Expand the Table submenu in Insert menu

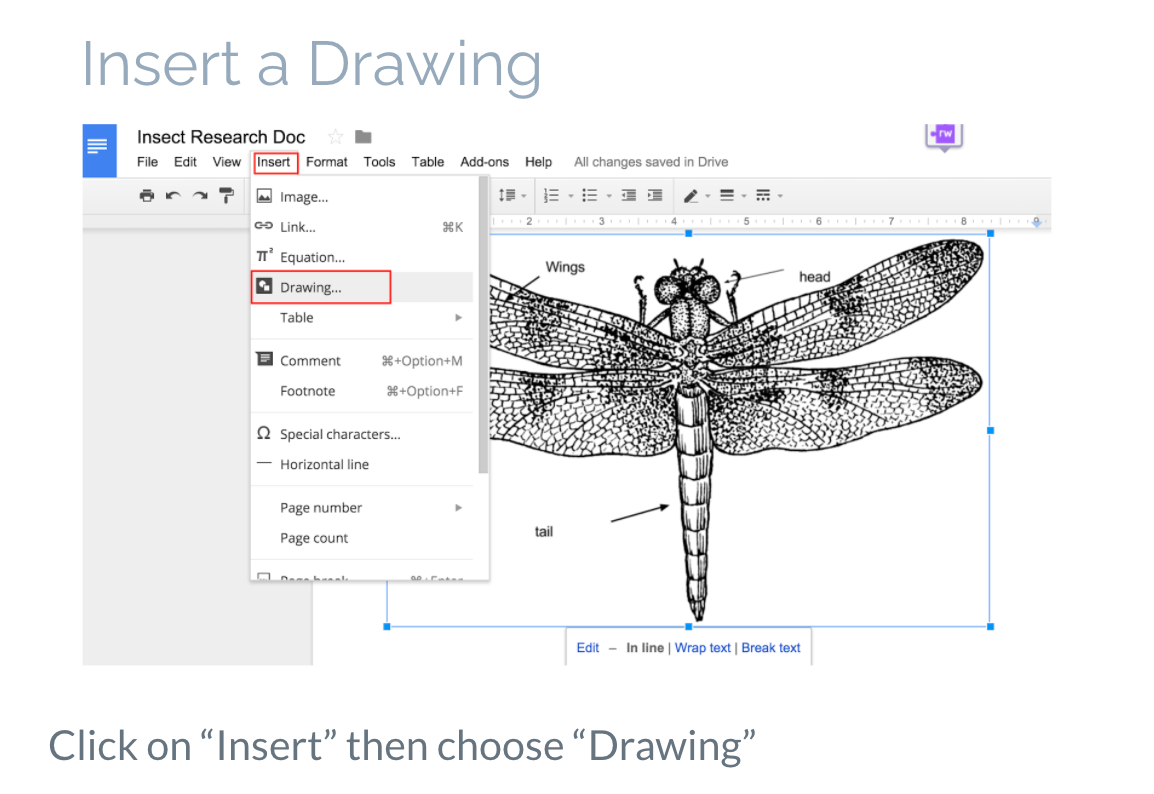297,317
